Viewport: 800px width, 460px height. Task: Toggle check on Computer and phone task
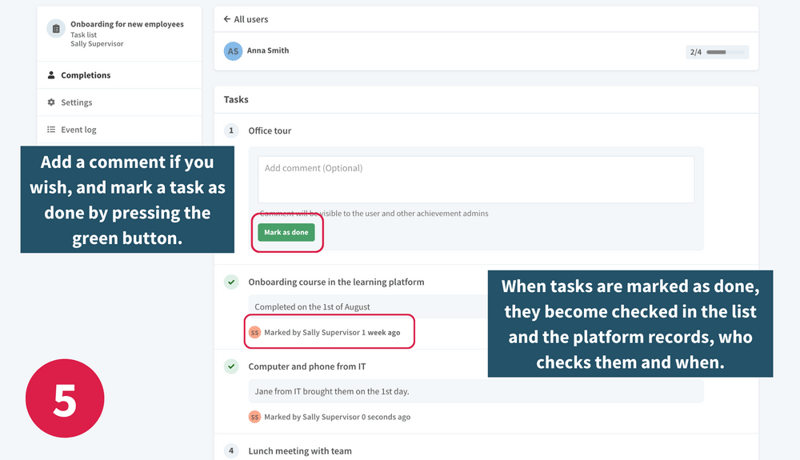231,366
